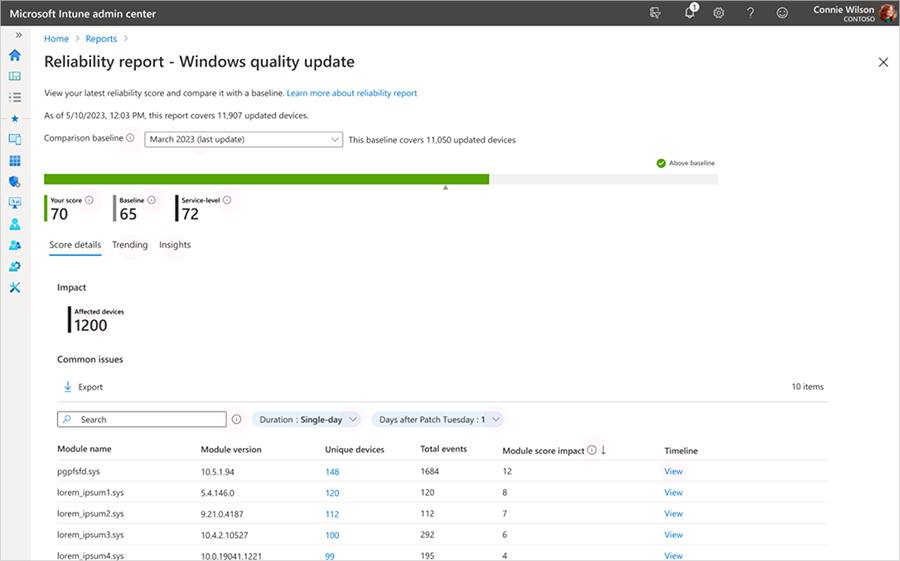Image resolution: width=900 pixels, height=561 pixels.
Task: Open 100 unique devices for lorem_ipsum3.sys
Action: tap(332, 535)
